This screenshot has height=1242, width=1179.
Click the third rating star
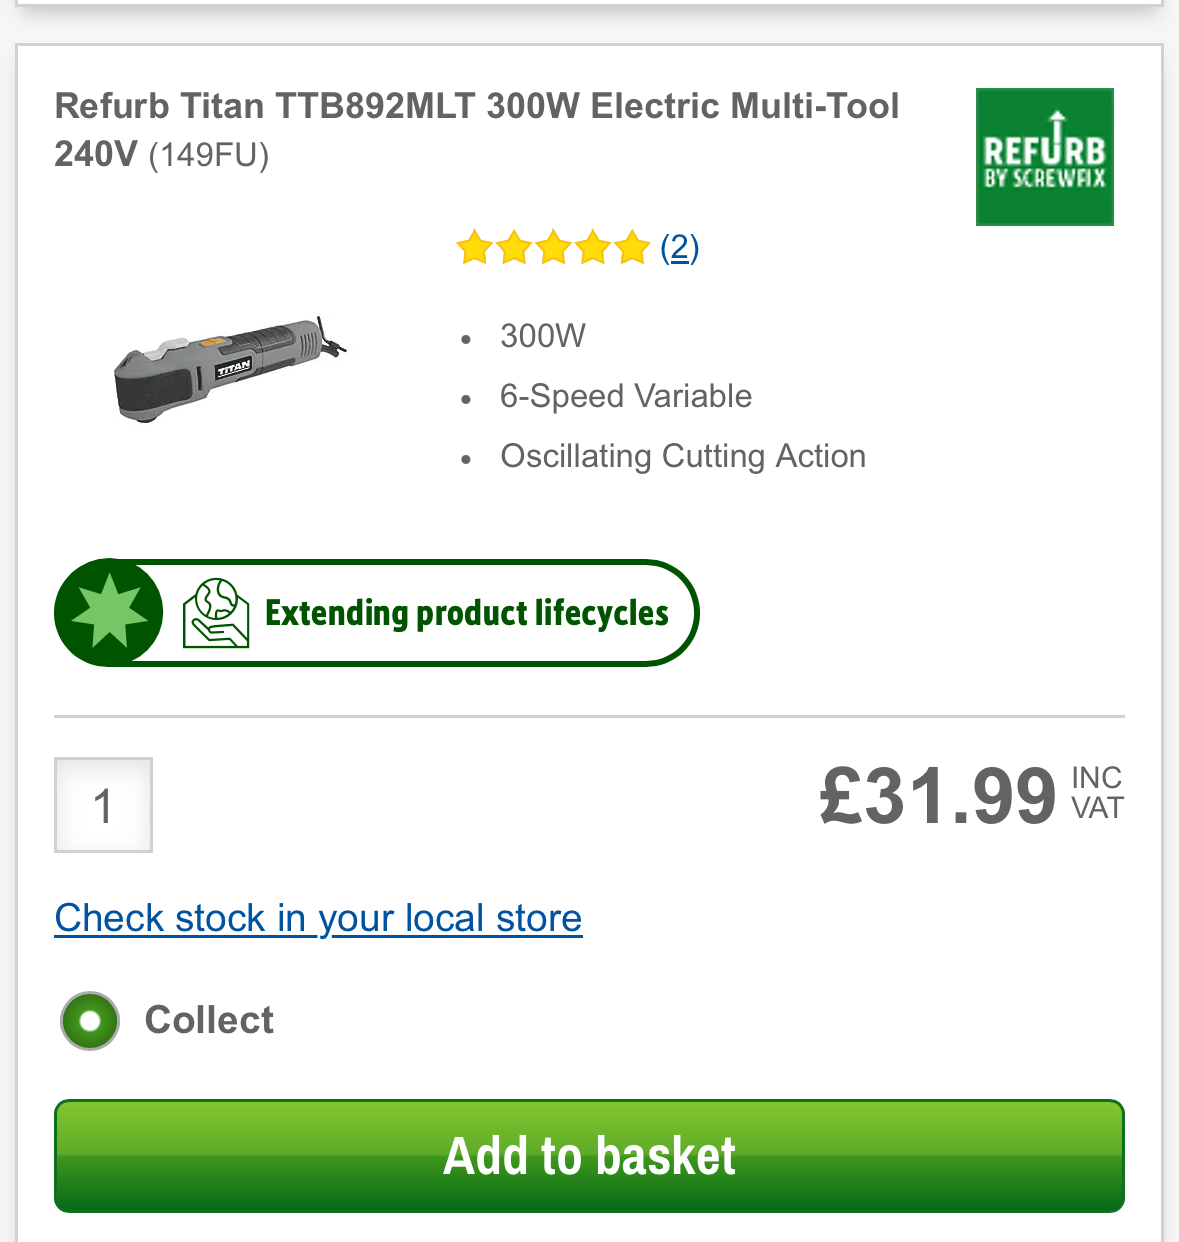(553, 247)
